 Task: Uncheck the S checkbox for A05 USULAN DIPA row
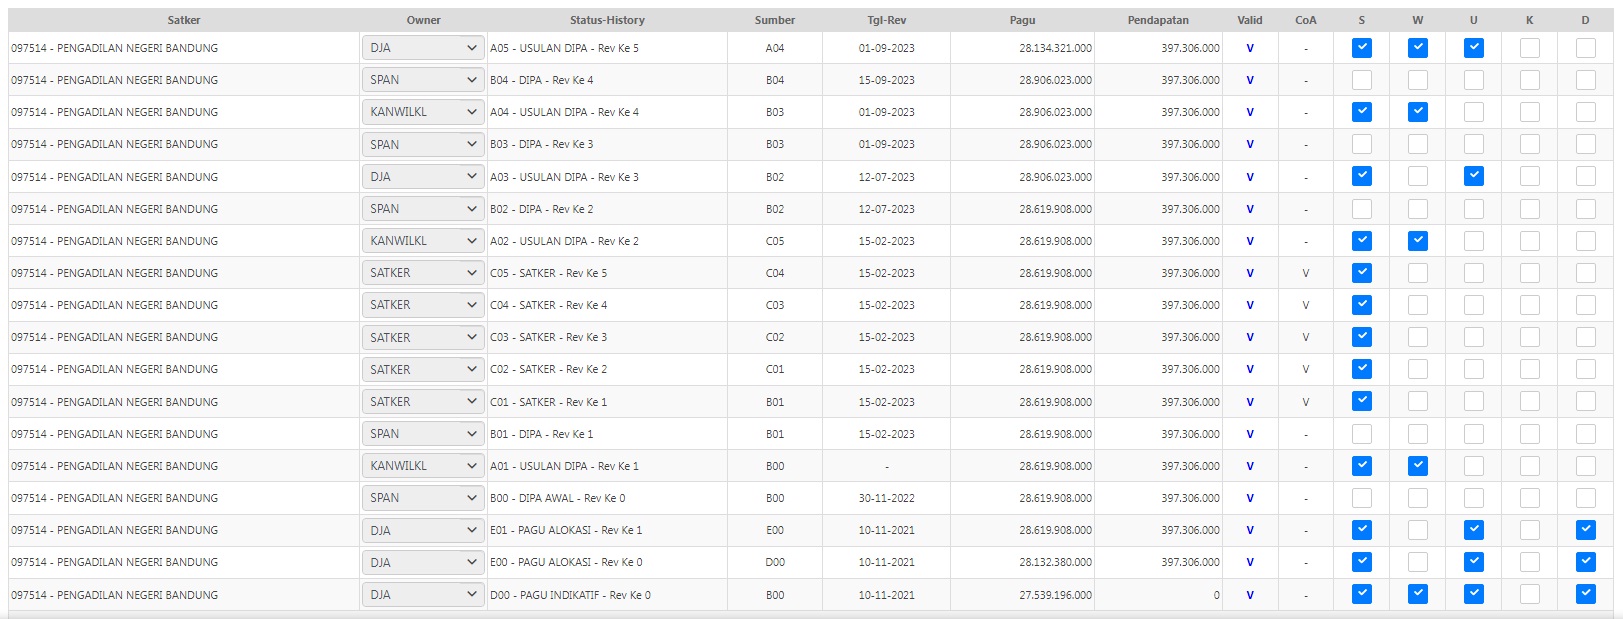click(1361, 48)
